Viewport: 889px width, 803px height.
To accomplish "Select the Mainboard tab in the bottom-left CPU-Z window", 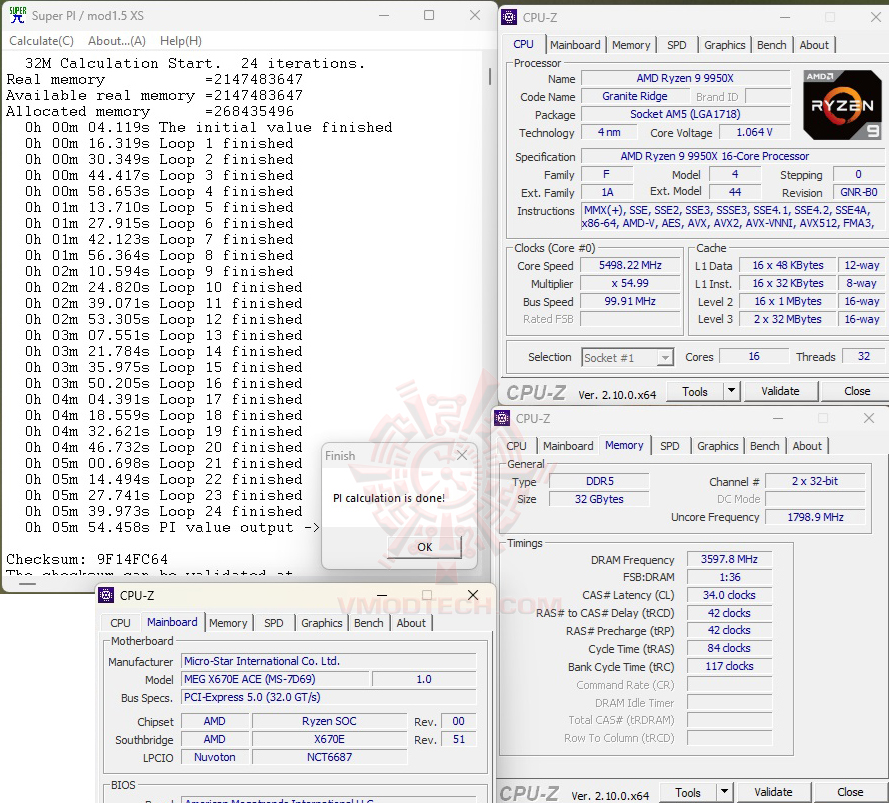I will pyautogui.click(x=172, y=622).
